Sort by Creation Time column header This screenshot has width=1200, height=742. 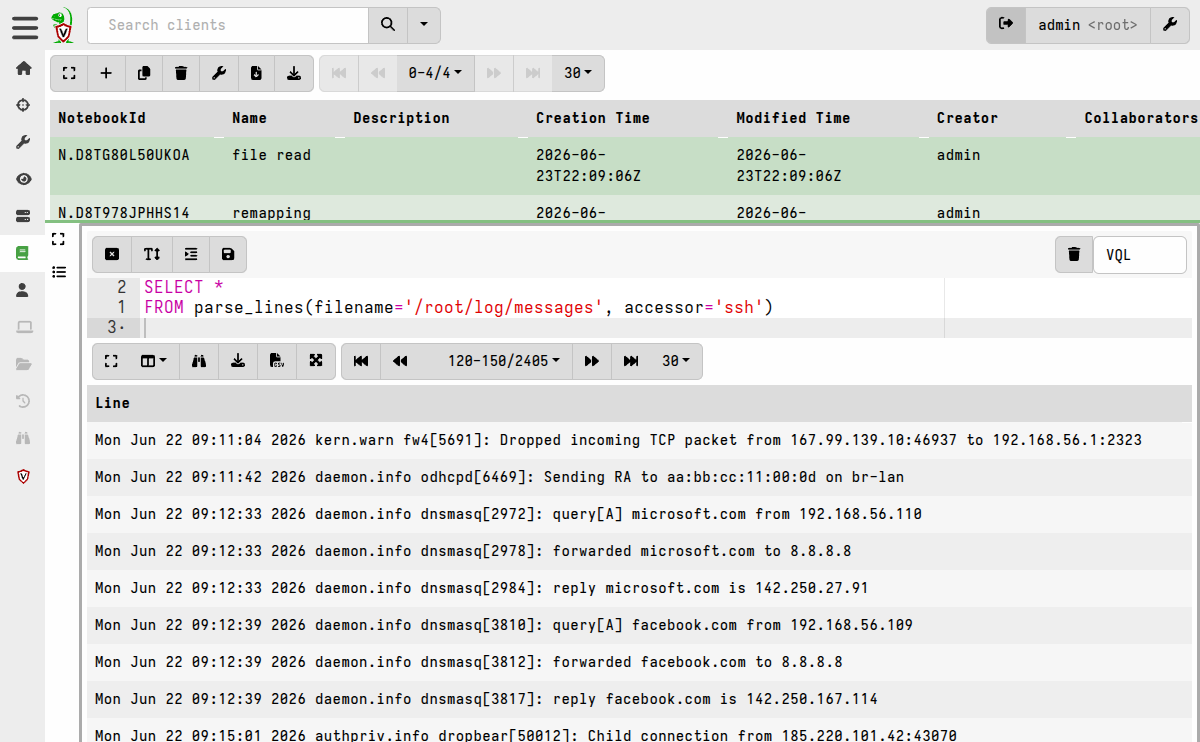[x=593, y=118]
